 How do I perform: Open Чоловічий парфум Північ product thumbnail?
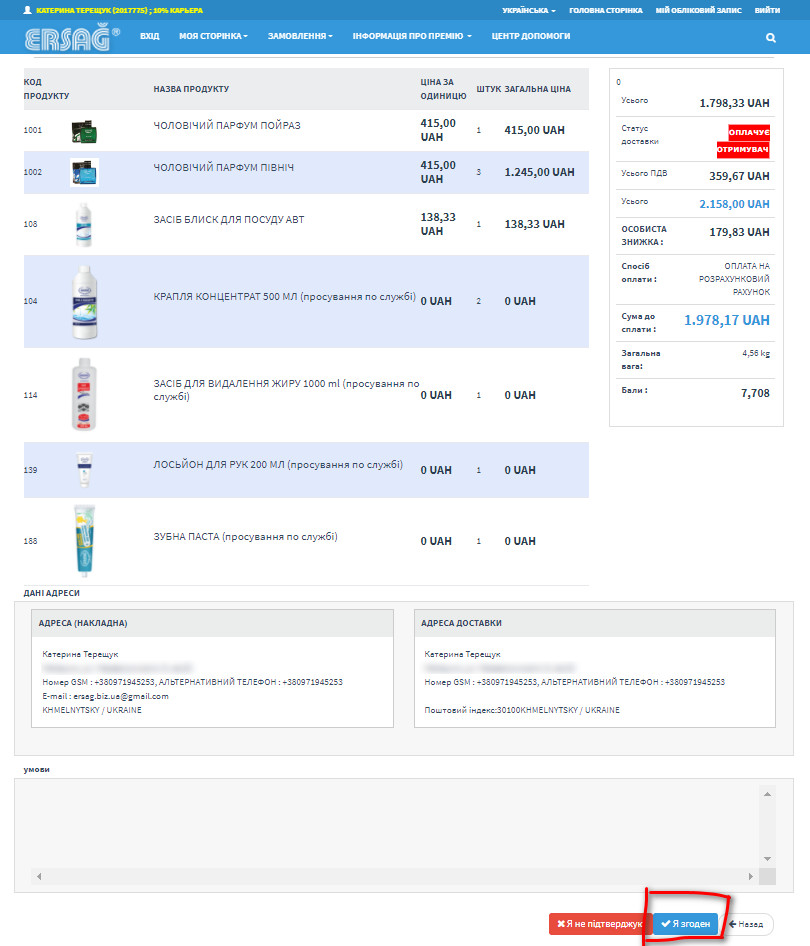point(84,172)
